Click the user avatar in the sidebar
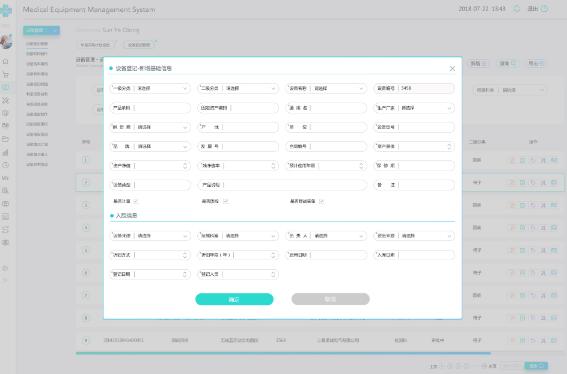The image size is (567, 374). click(7, 42)
